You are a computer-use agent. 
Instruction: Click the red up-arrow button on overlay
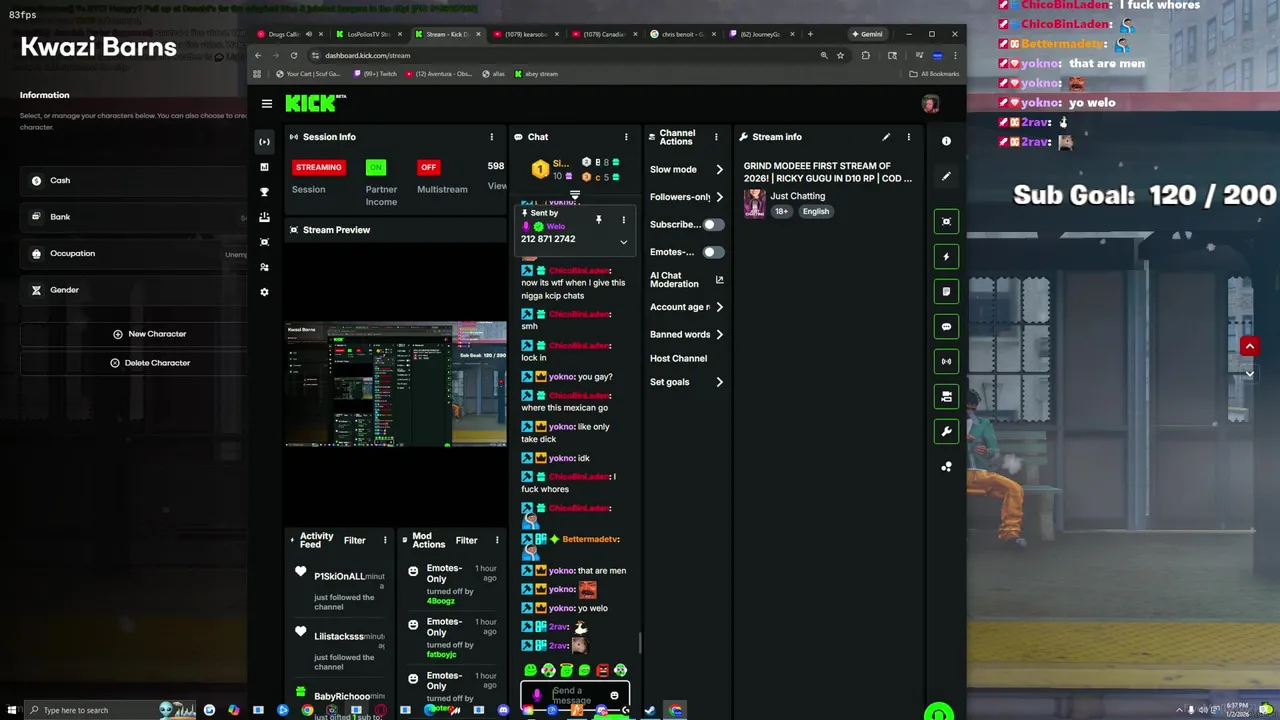(1249, 346)
